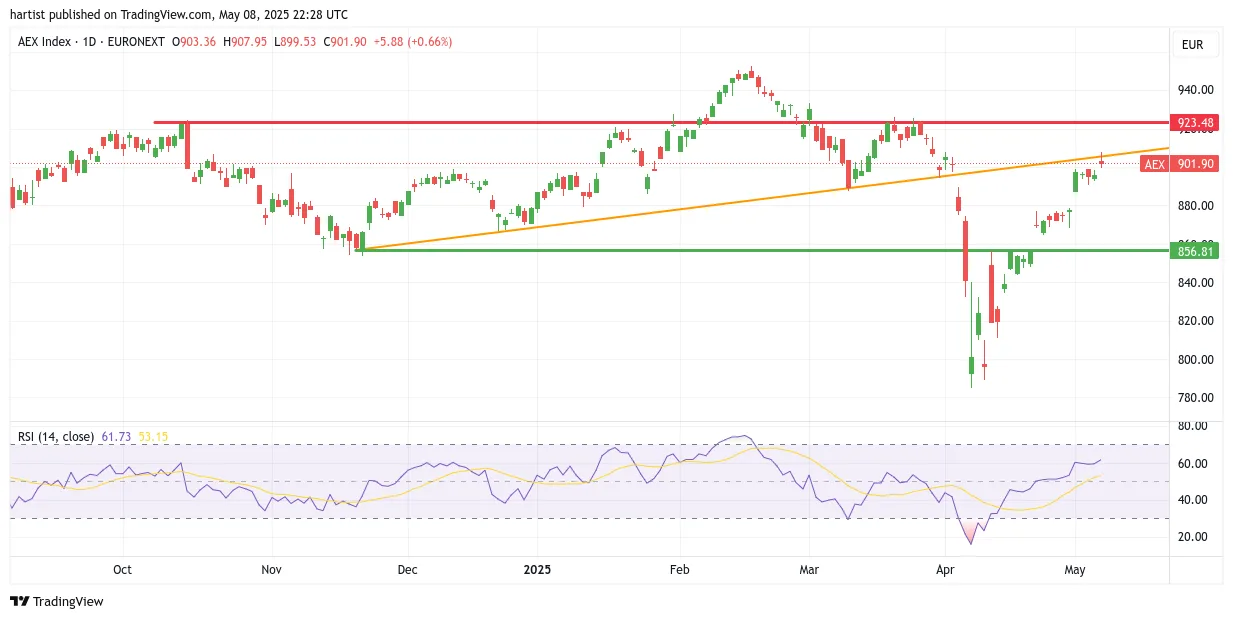Viewport: 1233px width, 619px height.
Task: Select the EUR currency box
Action: point(1192,45)
